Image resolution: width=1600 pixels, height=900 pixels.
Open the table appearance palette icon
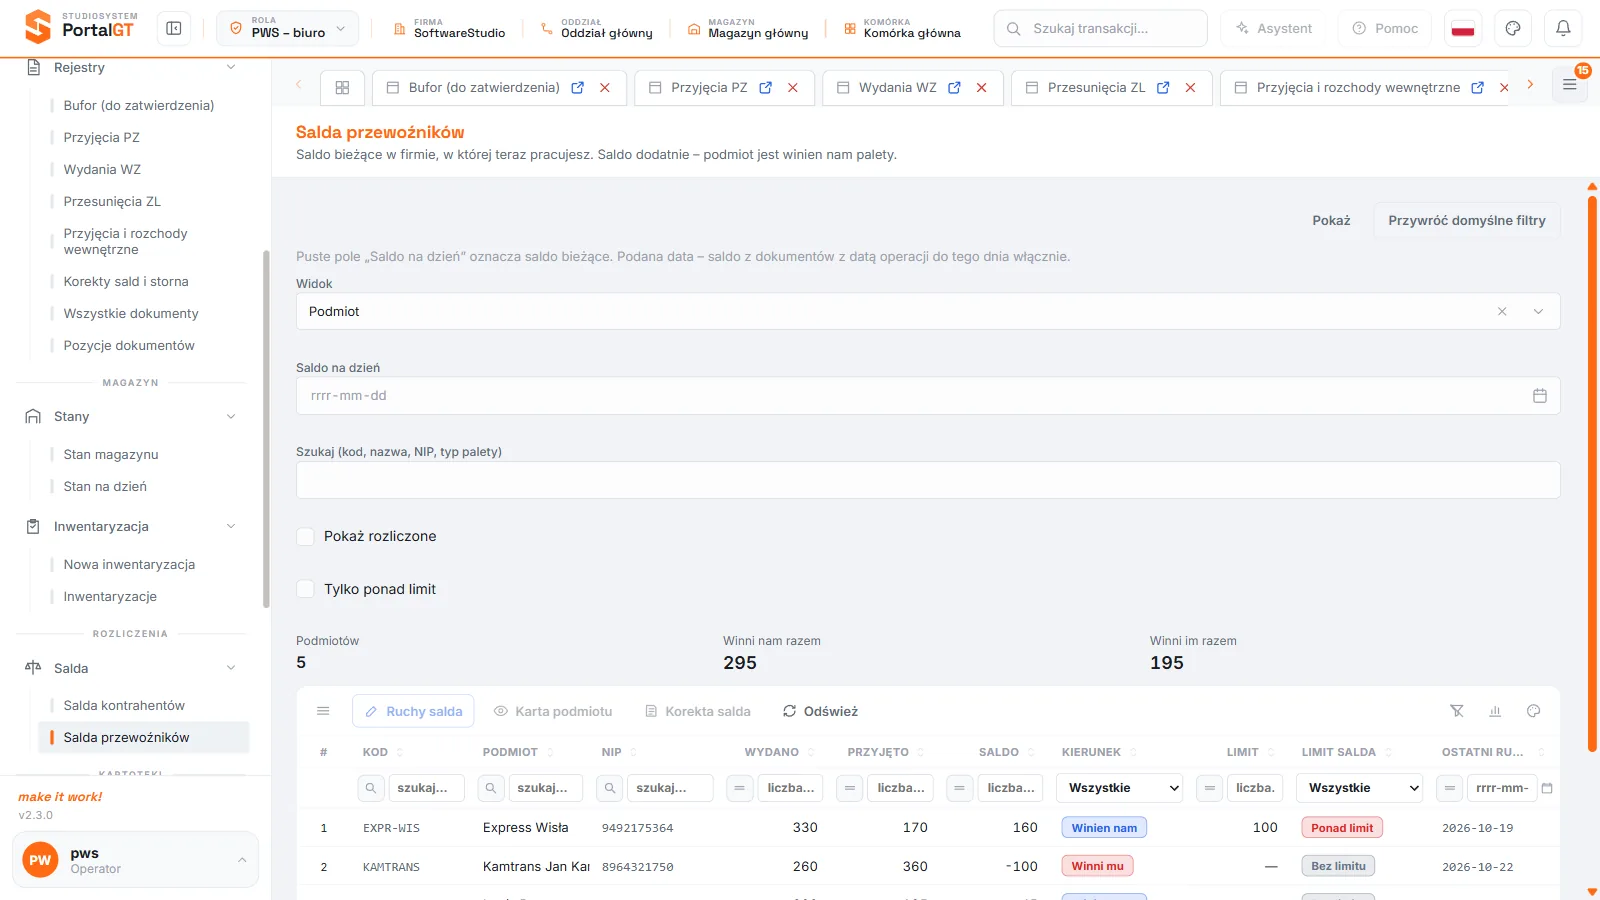(1533, 711)
